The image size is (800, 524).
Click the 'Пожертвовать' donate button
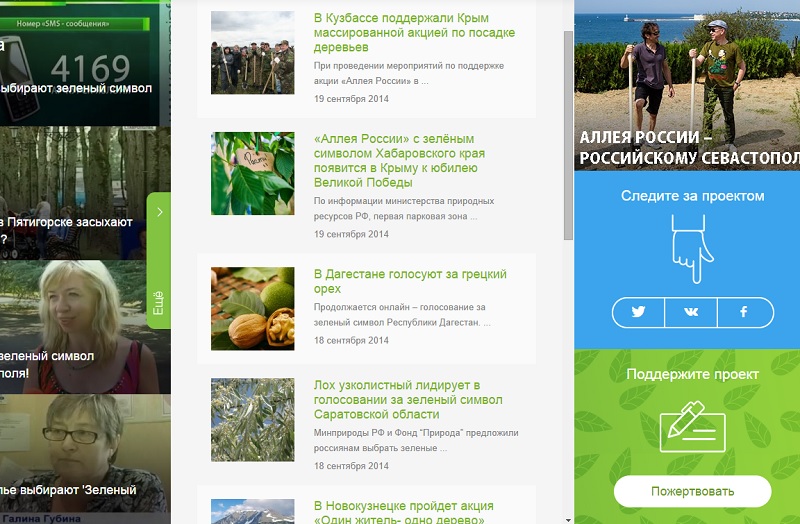[x=692, y=491]
